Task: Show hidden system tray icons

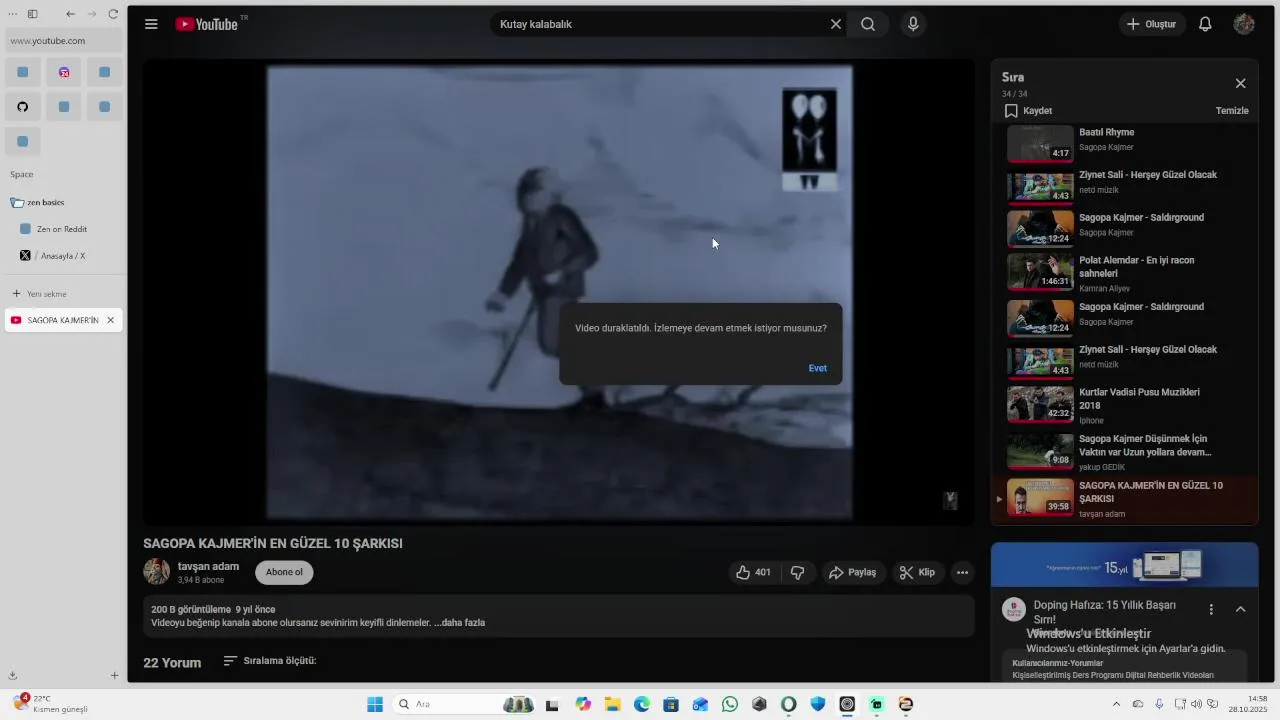Action: click(x=1116, y=704)
